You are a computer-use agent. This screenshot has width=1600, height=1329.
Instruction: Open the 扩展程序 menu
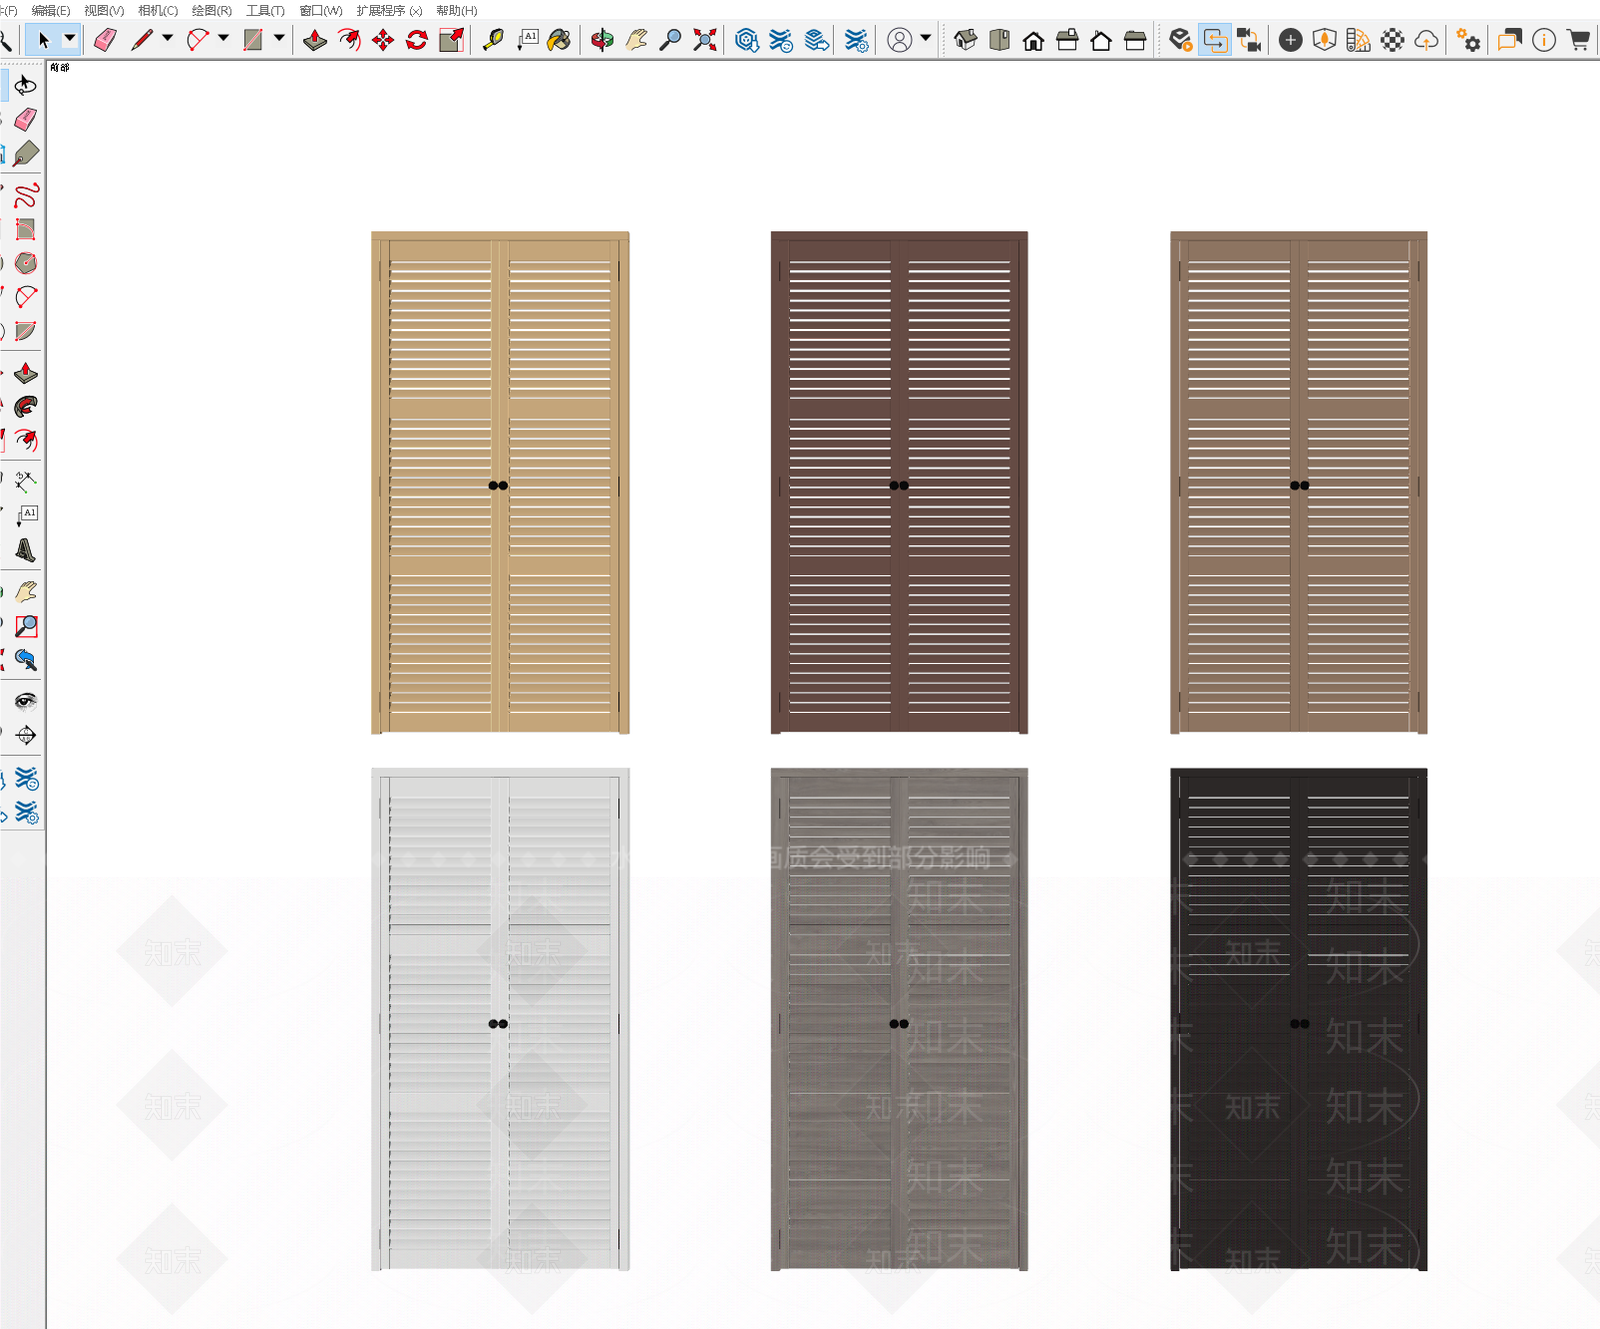pos(389,10)
